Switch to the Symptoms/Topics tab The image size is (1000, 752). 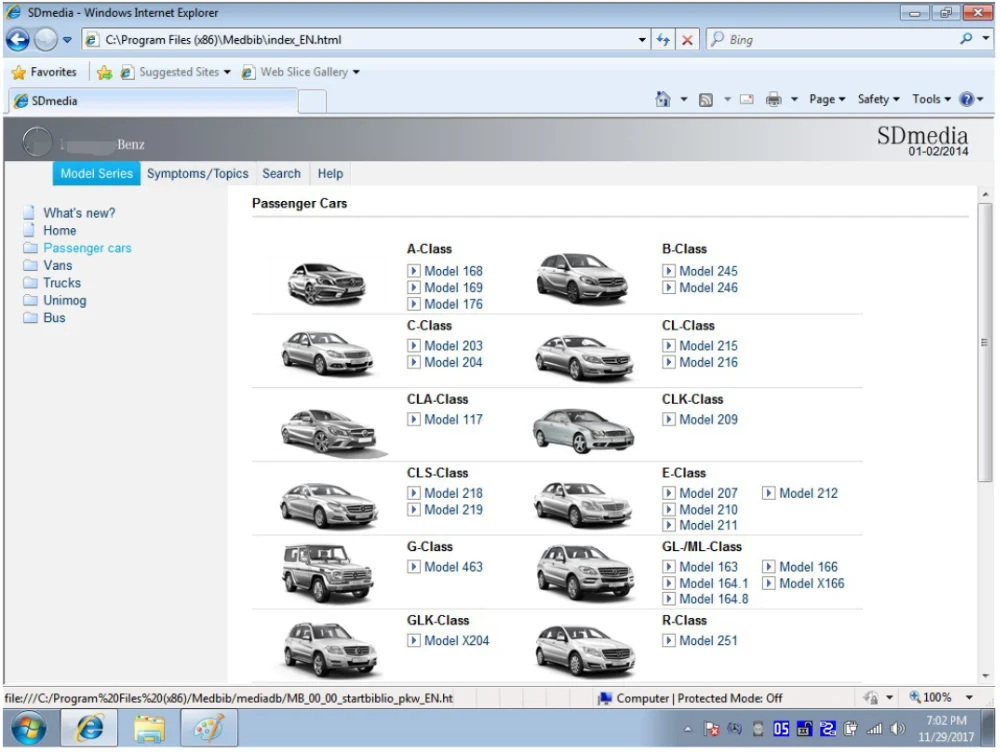pos(198,173)
